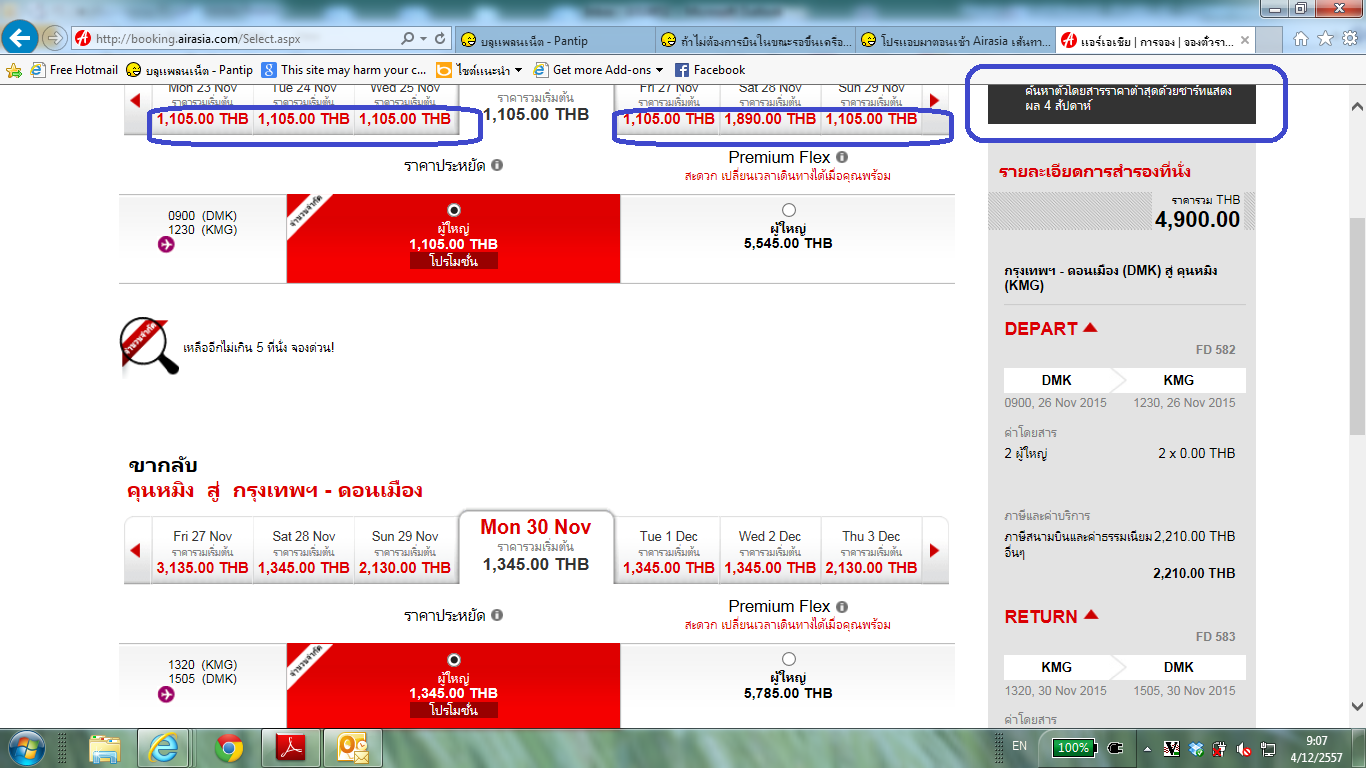Viewport: 1366px width, 768px height.
Task: Click the Dropbox icon in the system tray
Action: pos(1198,748)
